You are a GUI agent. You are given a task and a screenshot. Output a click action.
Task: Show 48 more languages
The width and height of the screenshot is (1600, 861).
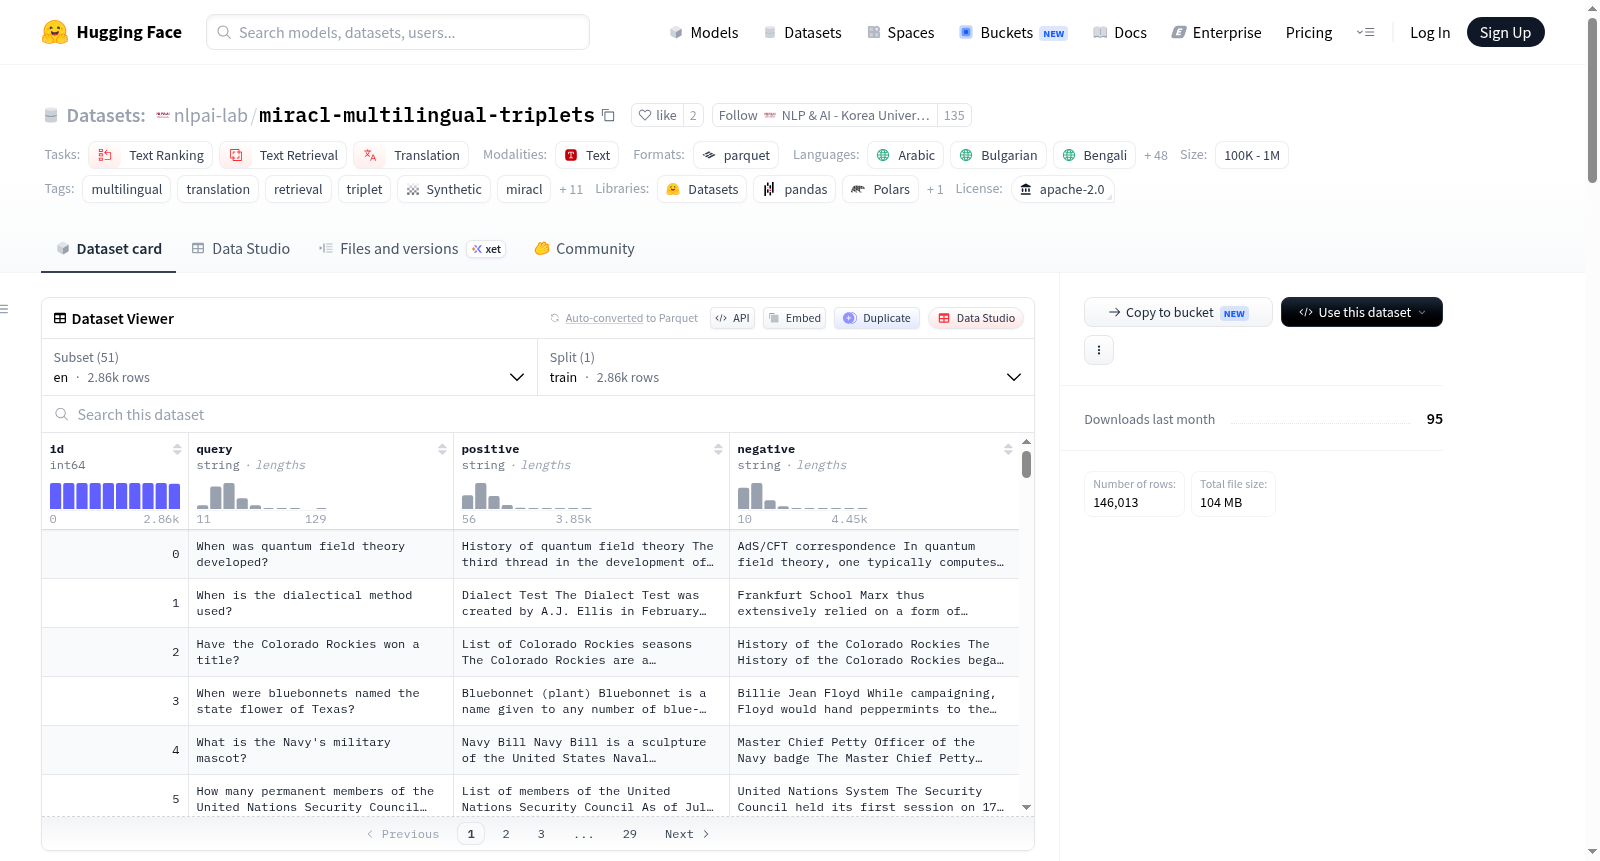pos(1156,155)
